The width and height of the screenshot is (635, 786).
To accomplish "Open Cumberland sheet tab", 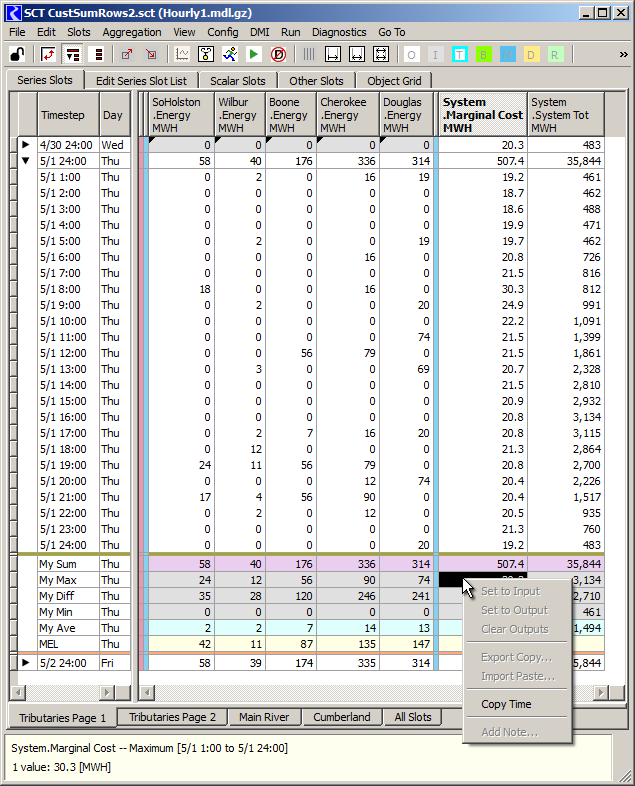I will [x=342, y=717].
